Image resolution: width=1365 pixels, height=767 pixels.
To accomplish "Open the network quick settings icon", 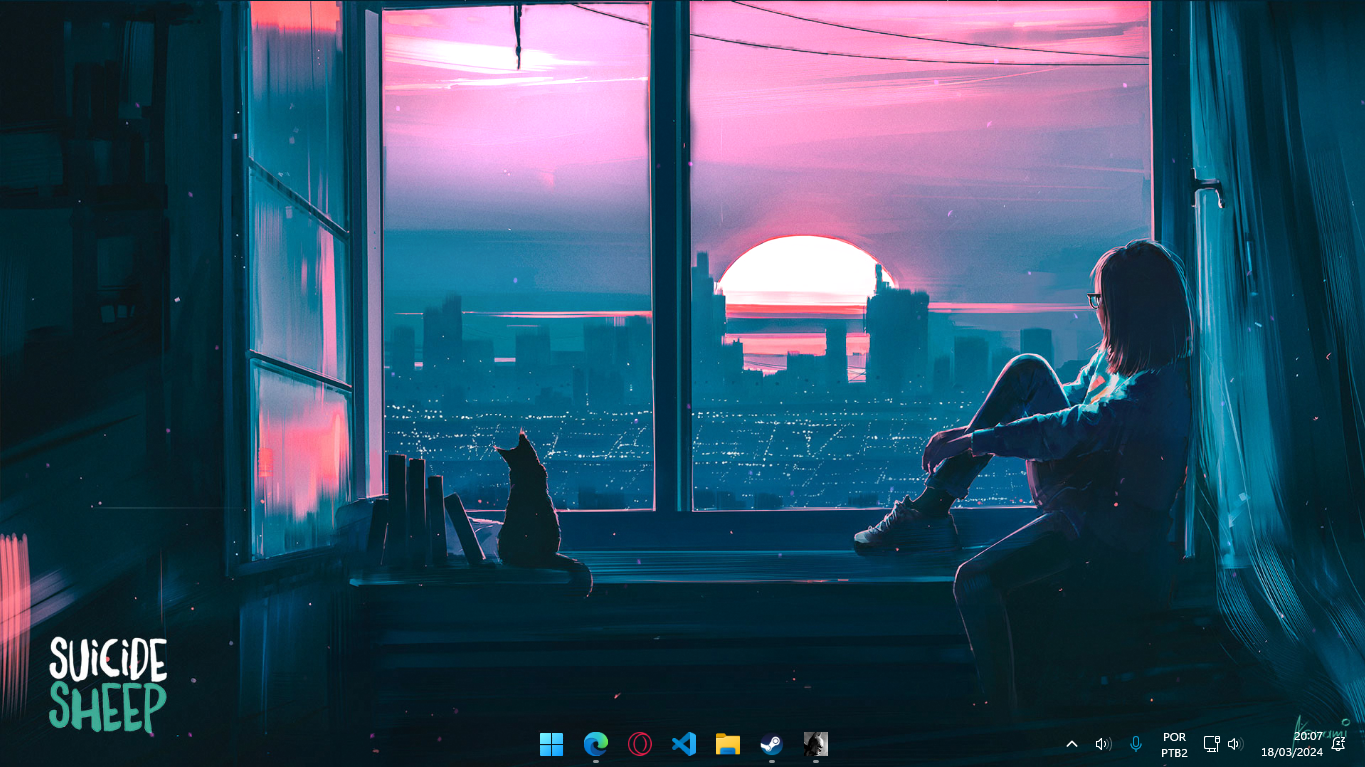I will tap(1211, 744).
